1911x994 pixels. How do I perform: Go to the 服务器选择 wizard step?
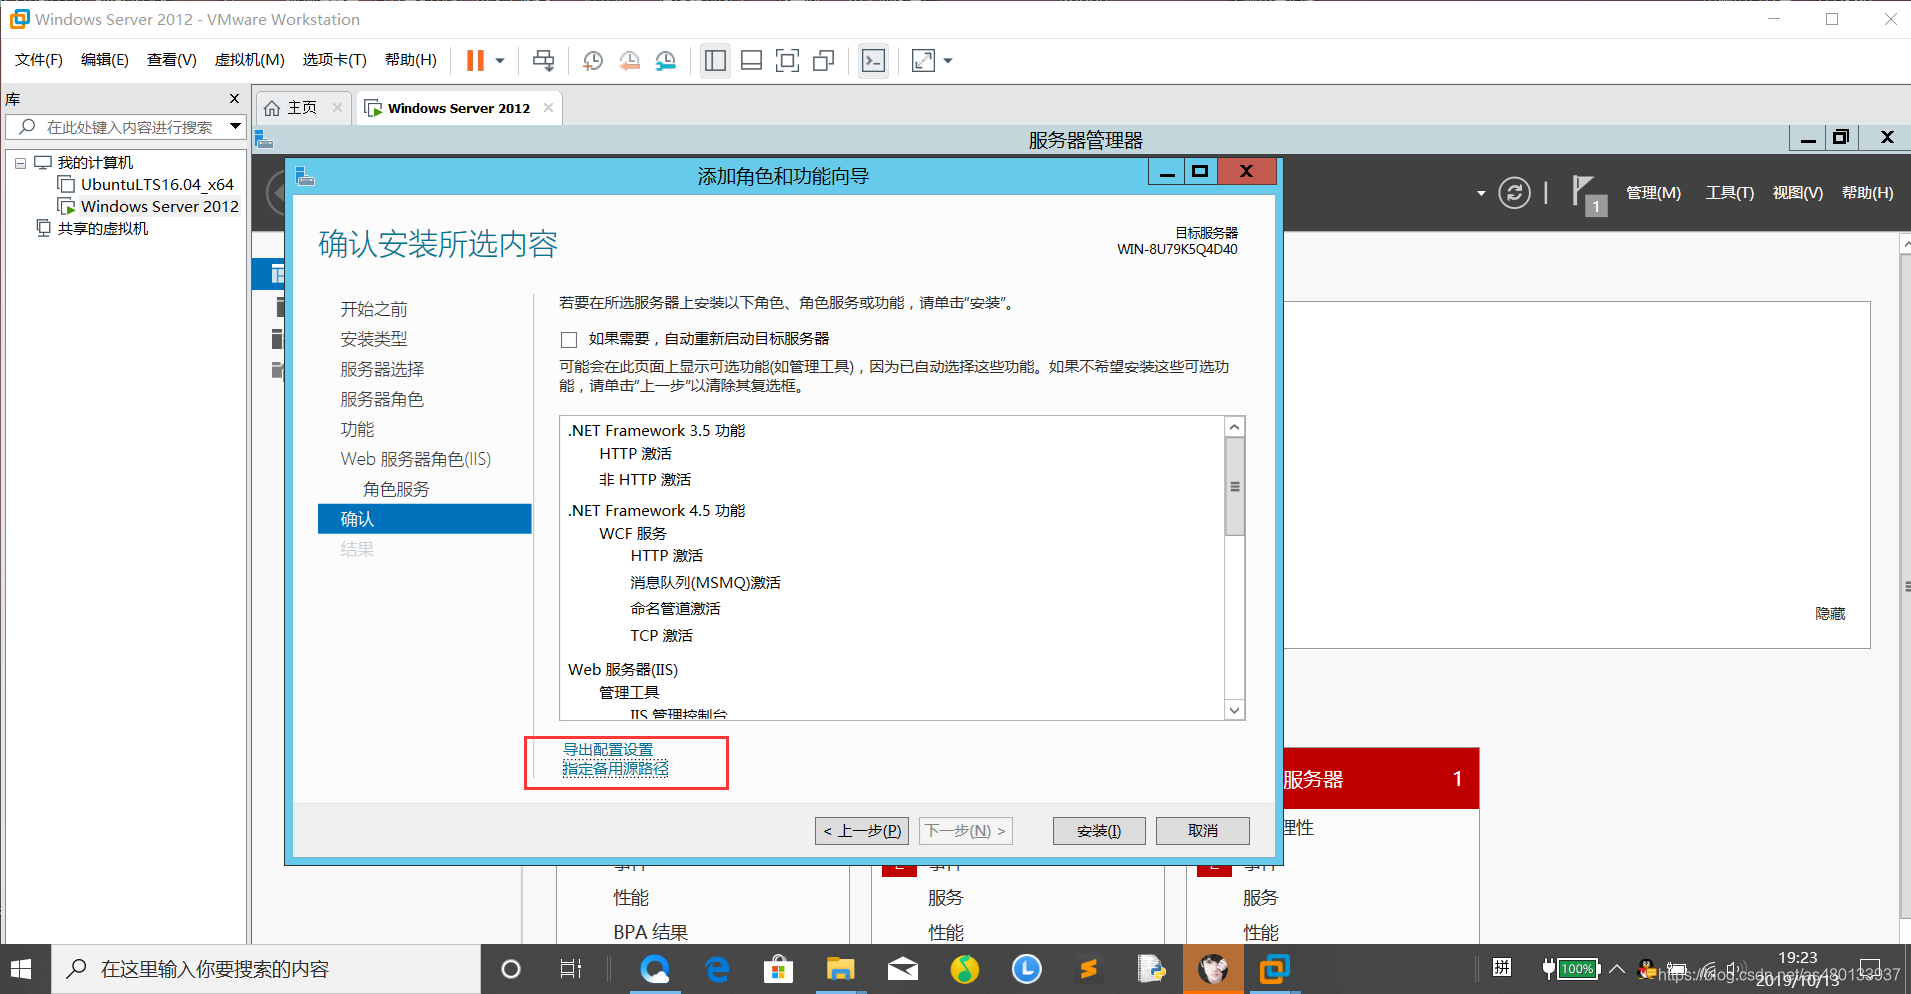click(382, 370)
